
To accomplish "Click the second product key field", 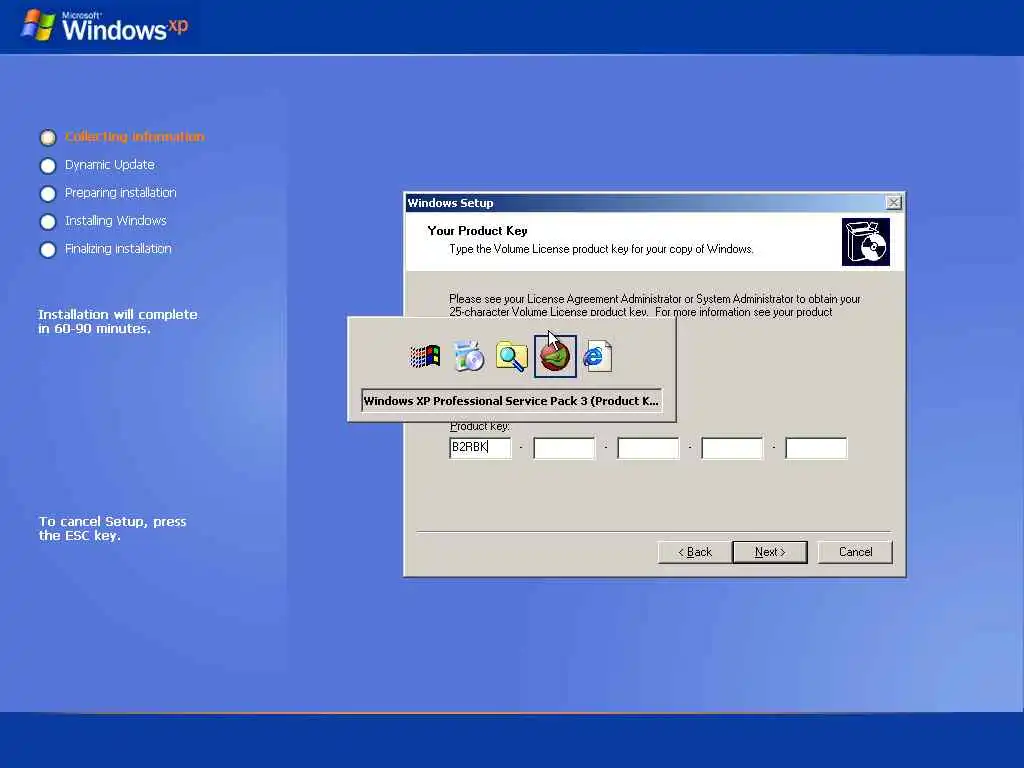I will 564,448.
